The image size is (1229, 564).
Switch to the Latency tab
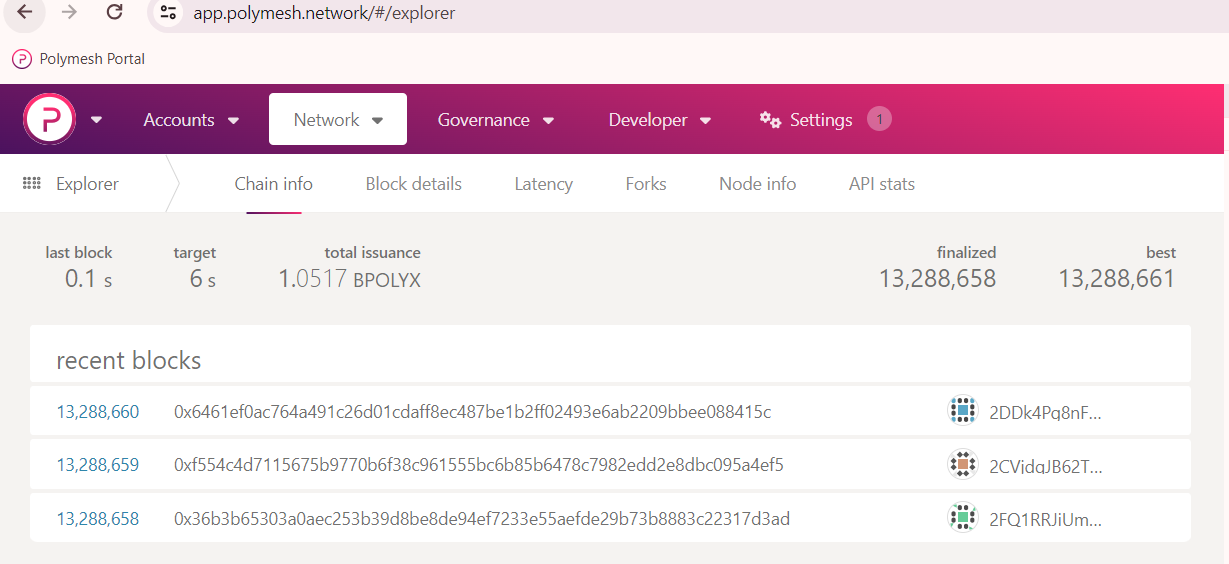[544, 184]
